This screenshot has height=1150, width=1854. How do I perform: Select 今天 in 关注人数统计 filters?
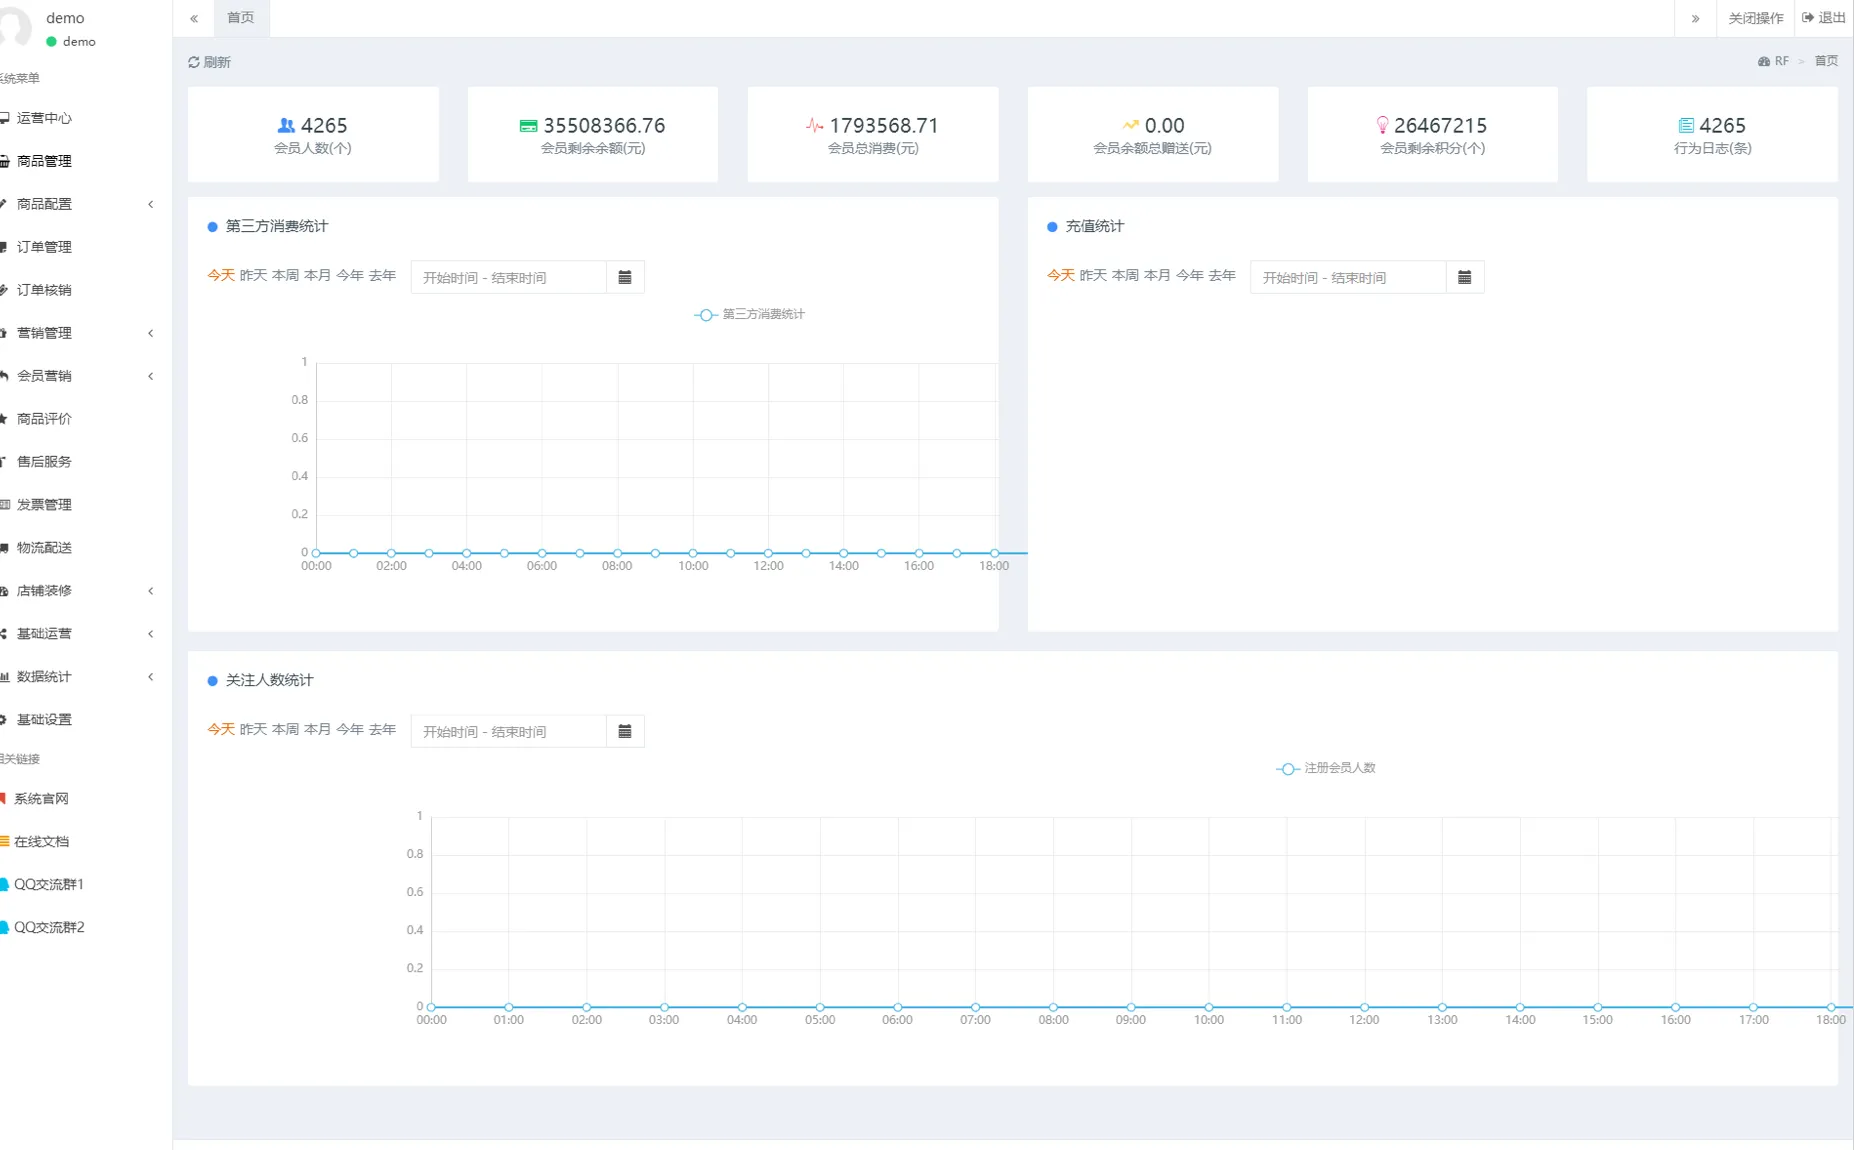coord(221,729)
